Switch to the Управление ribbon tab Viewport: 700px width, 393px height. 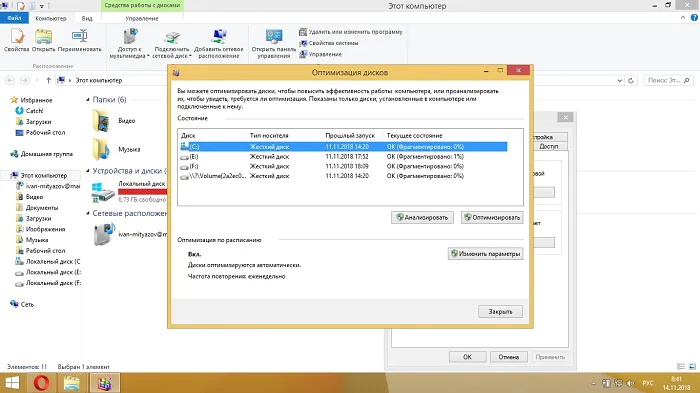pos(142,18)
